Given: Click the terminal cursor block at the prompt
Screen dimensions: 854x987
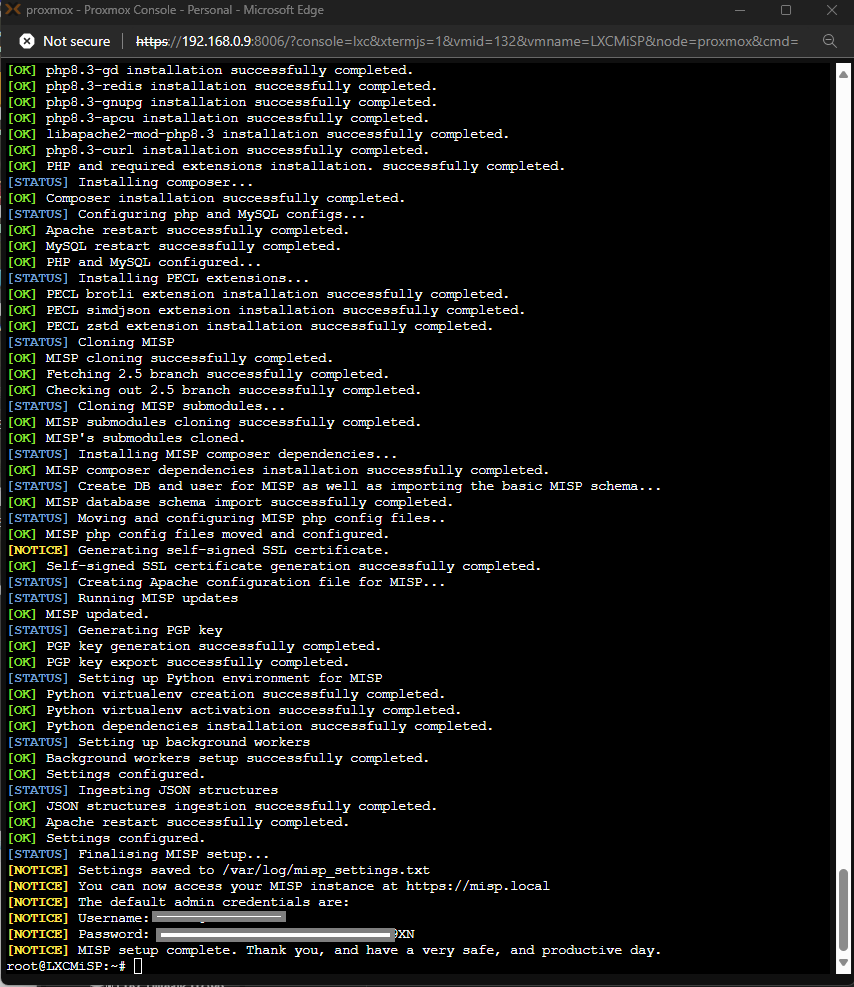Looking at the screenshot, I should click(x=137, y=966).
